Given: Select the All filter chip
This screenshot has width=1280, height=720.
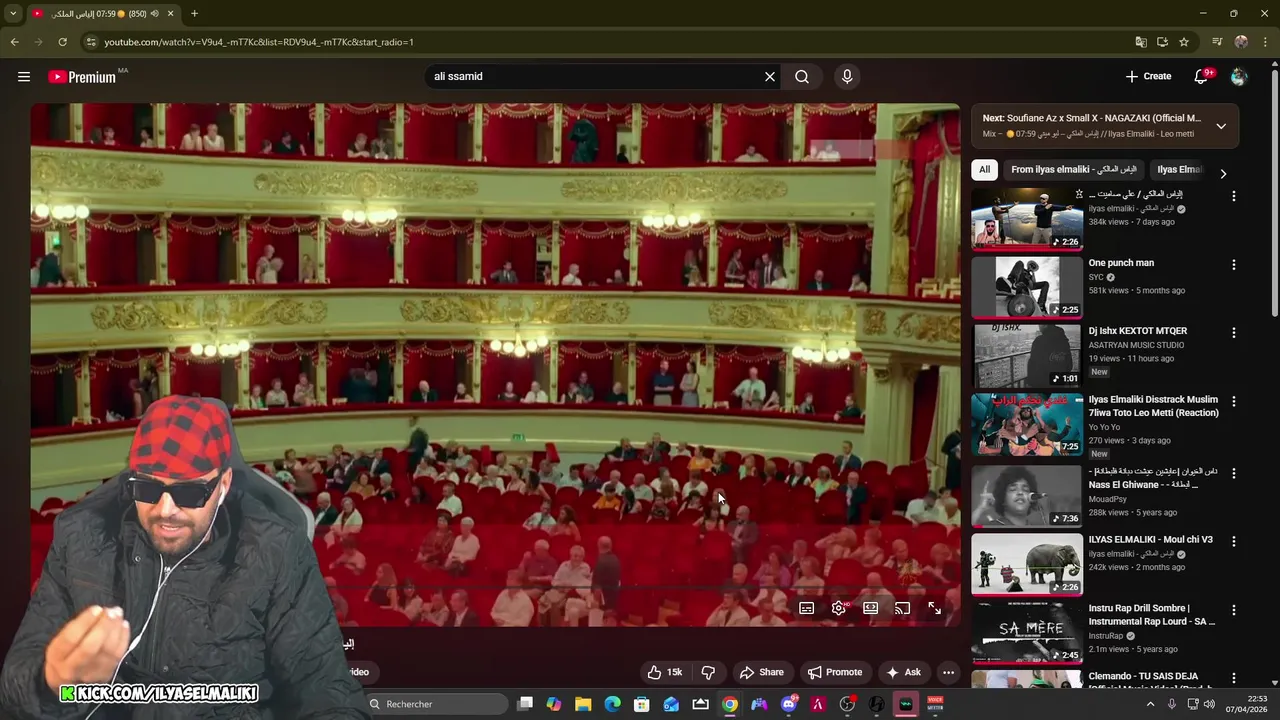Looking at the screenshot, I should point(984,170).
